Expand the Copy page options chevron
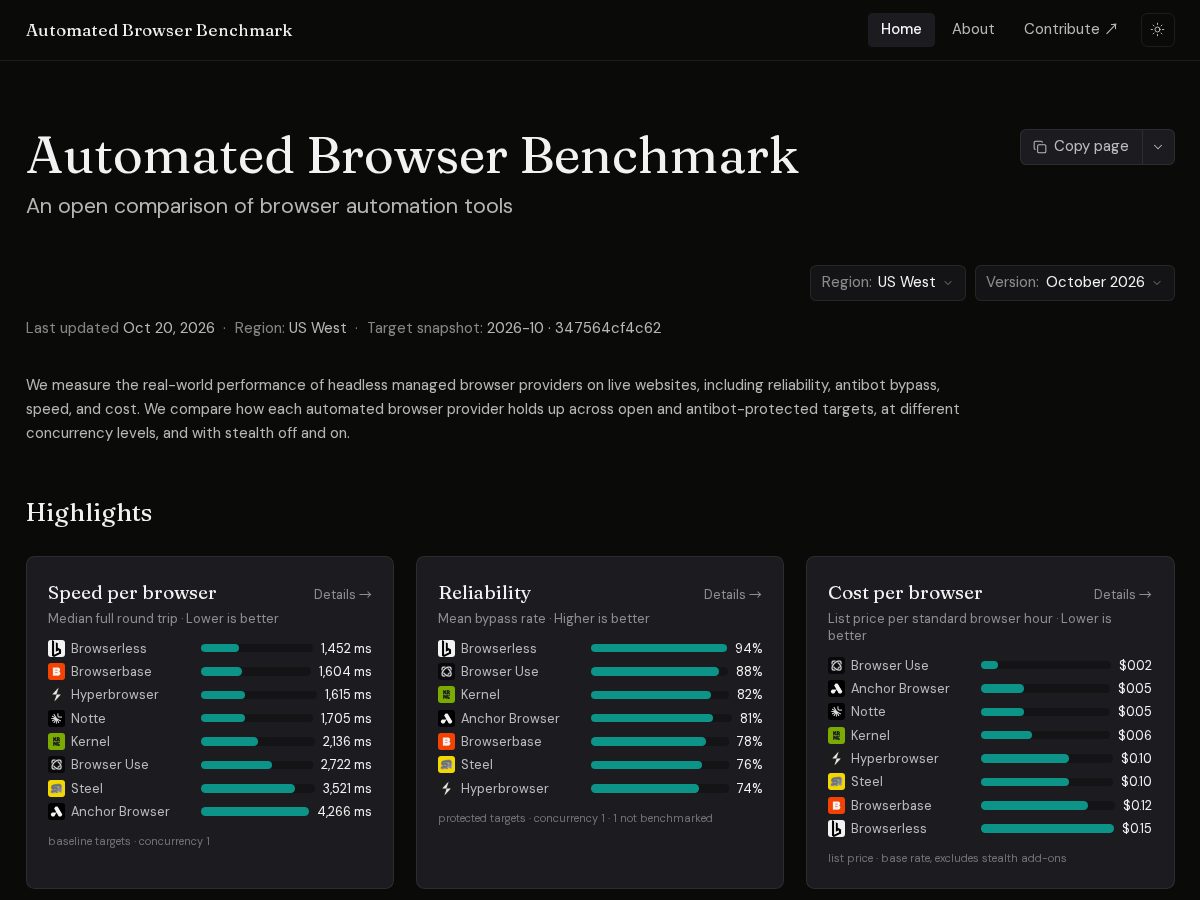 point(1158,147)
